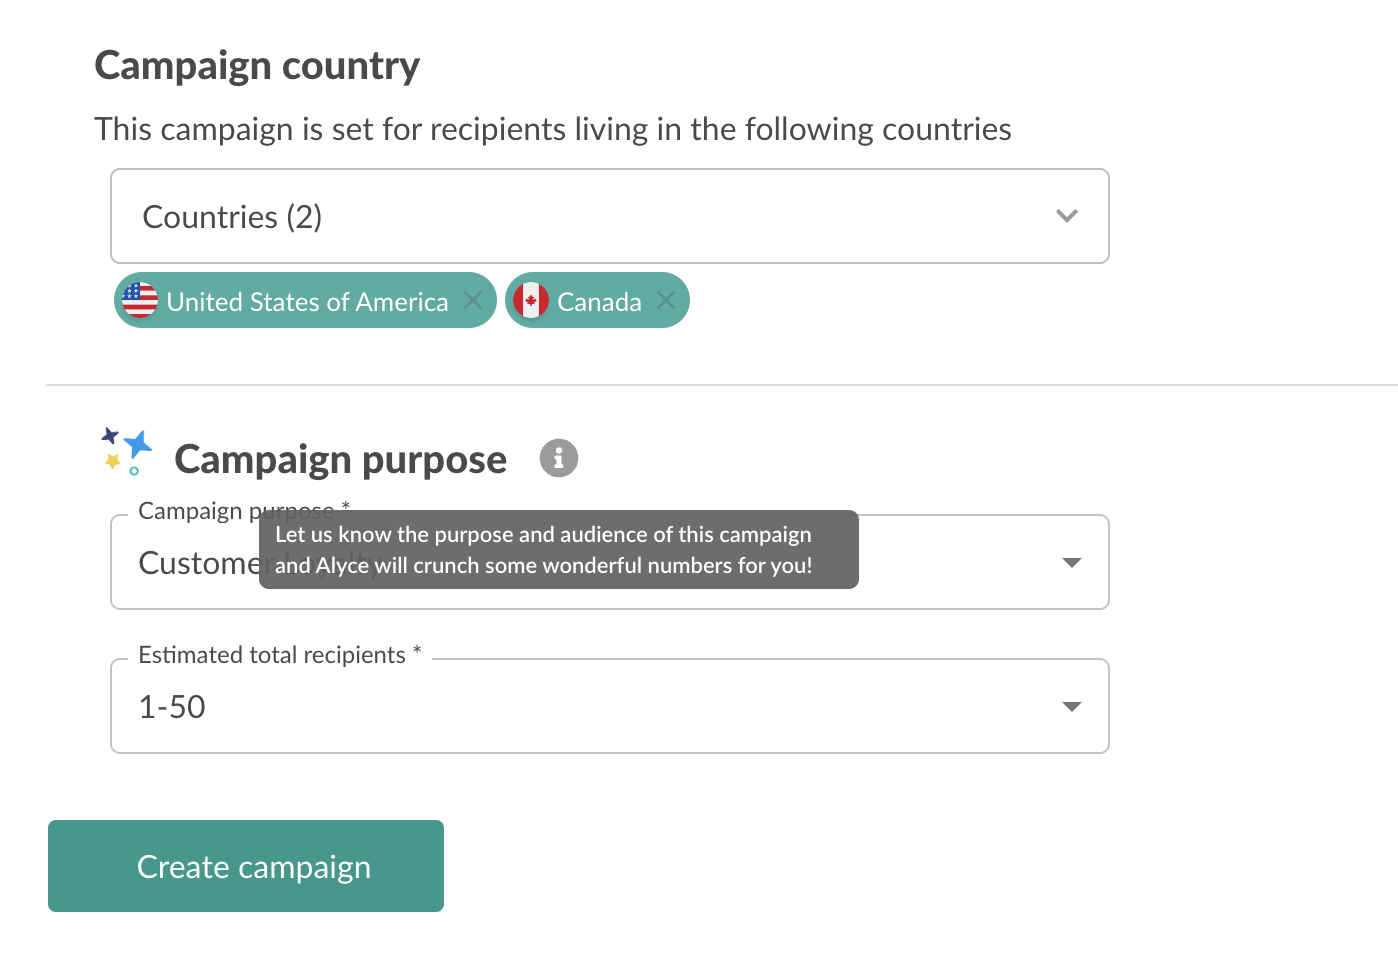Viewport: 1398px width, 958px height.
Task: Remove the Canada country chip
Action: point(666,300)
